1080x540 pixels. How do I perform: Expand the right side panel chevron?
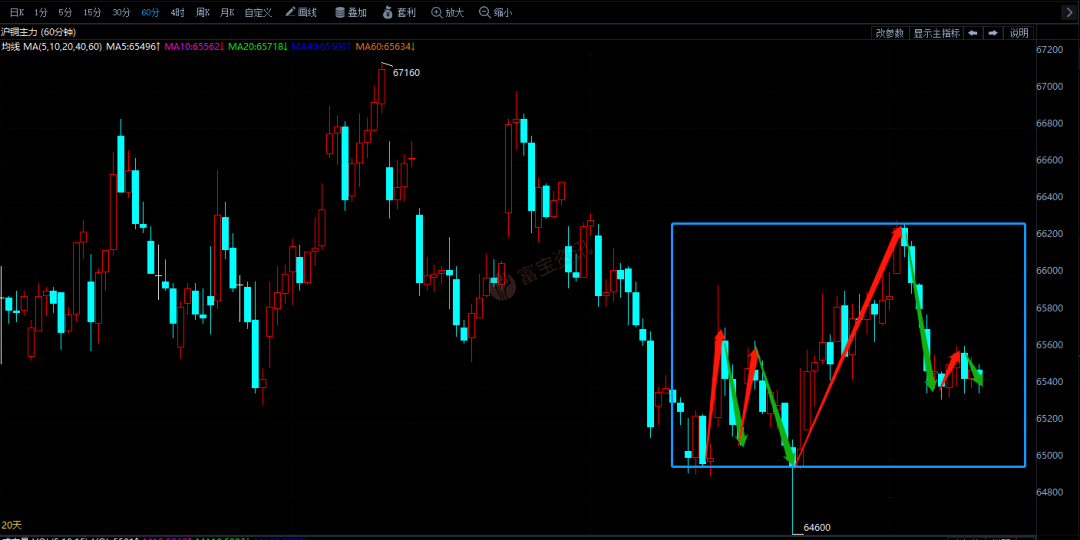[1070, 12]
